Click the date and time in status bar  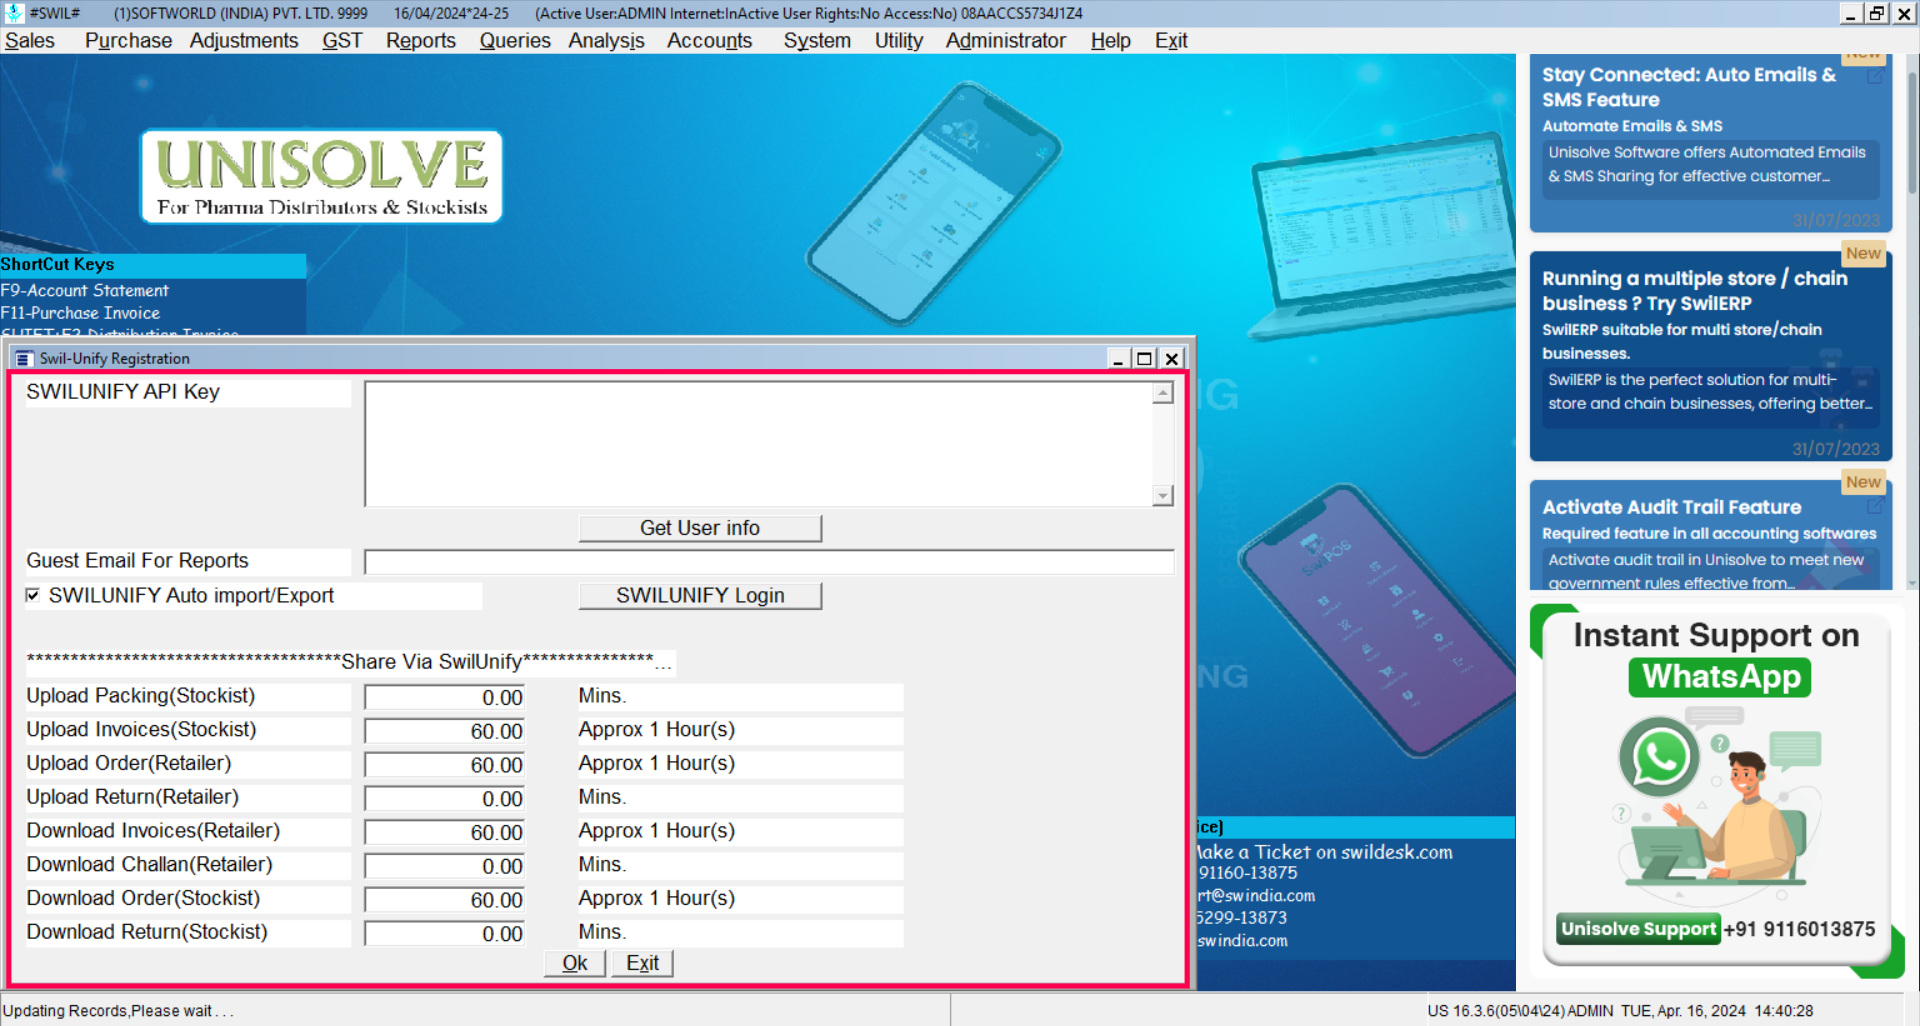(1717, 1011)
